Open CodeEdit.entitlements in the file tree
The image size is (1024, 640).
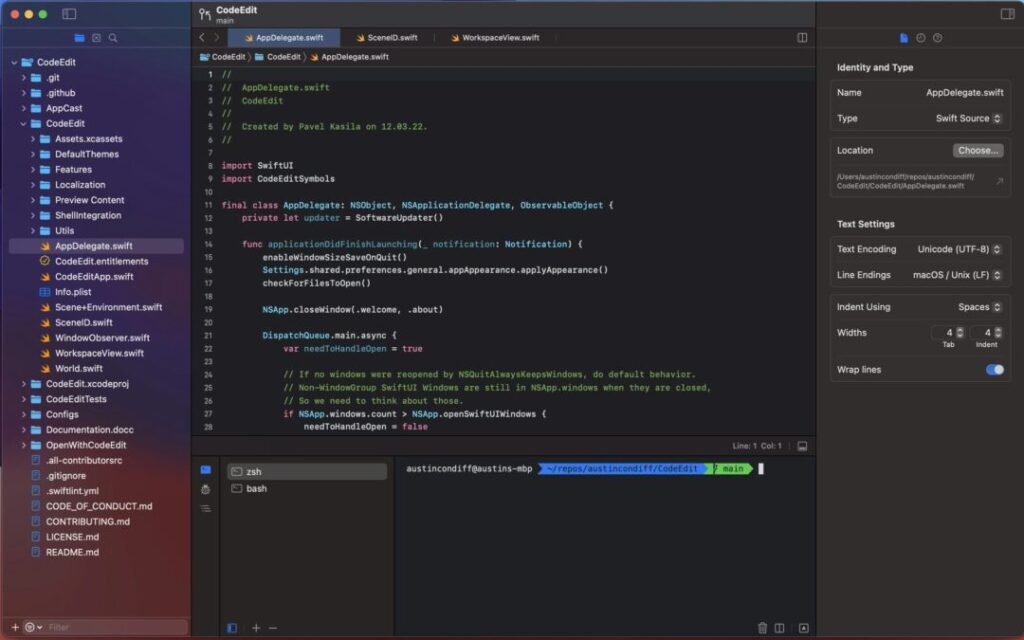[x=101, y=261]
